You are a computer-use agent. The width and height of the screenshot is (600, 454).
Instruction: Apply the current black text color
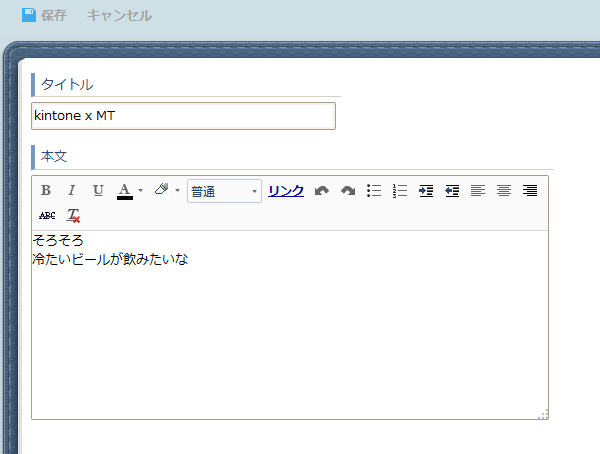125,191
